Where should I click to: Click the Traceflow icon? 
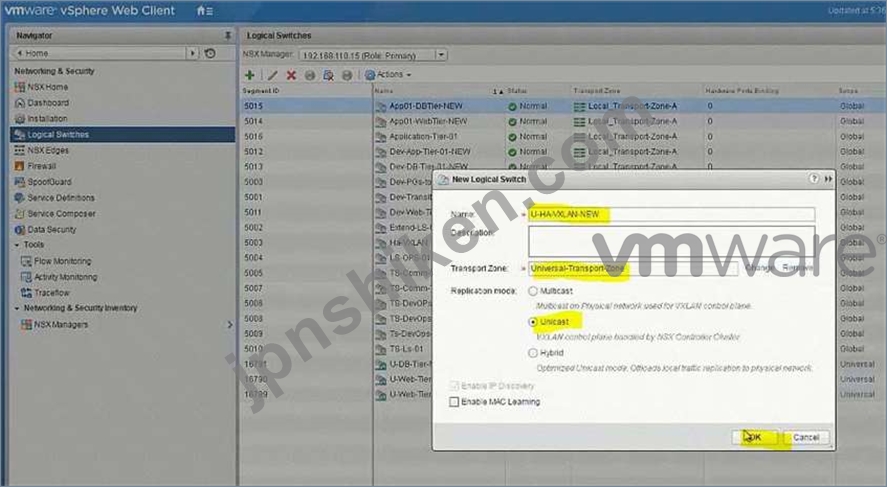click(26, 293)
